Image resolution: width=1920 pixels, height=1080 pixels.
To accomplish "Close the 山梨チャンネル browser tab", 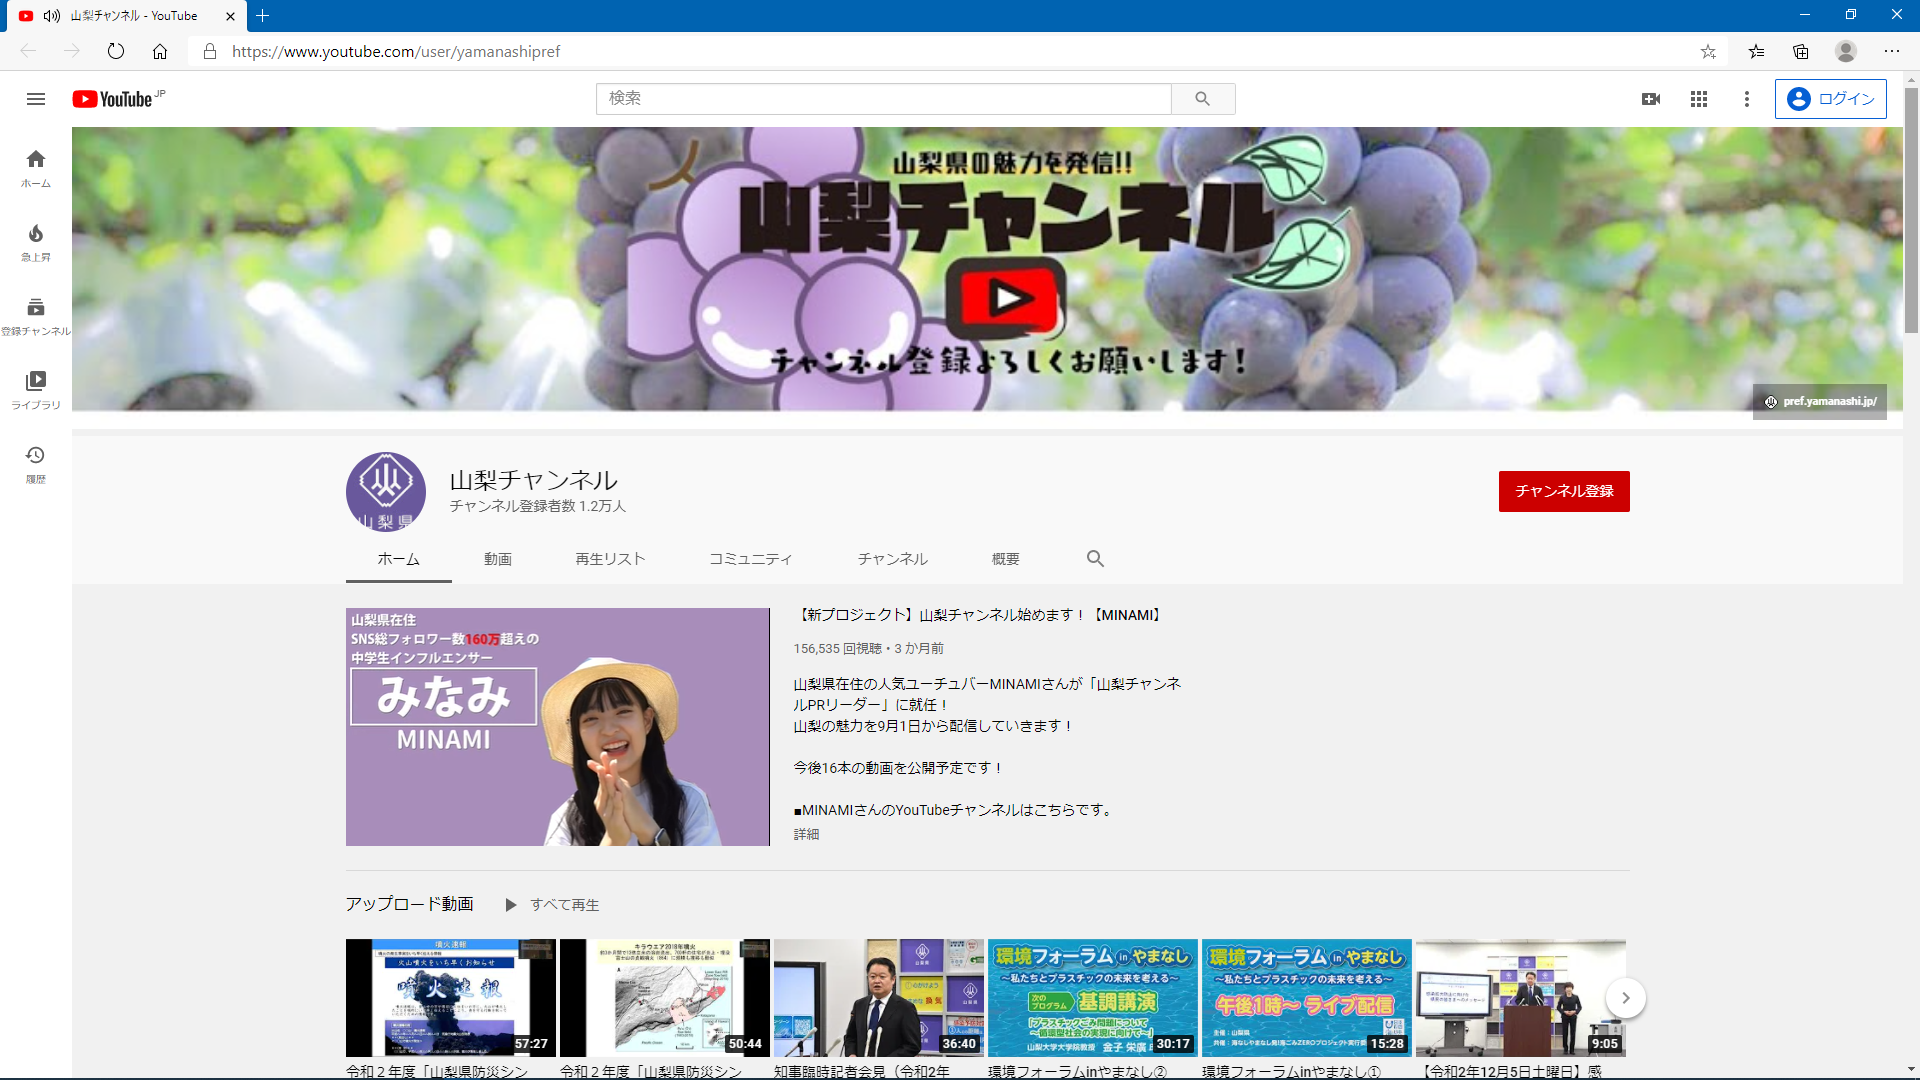I will point(230,16).
